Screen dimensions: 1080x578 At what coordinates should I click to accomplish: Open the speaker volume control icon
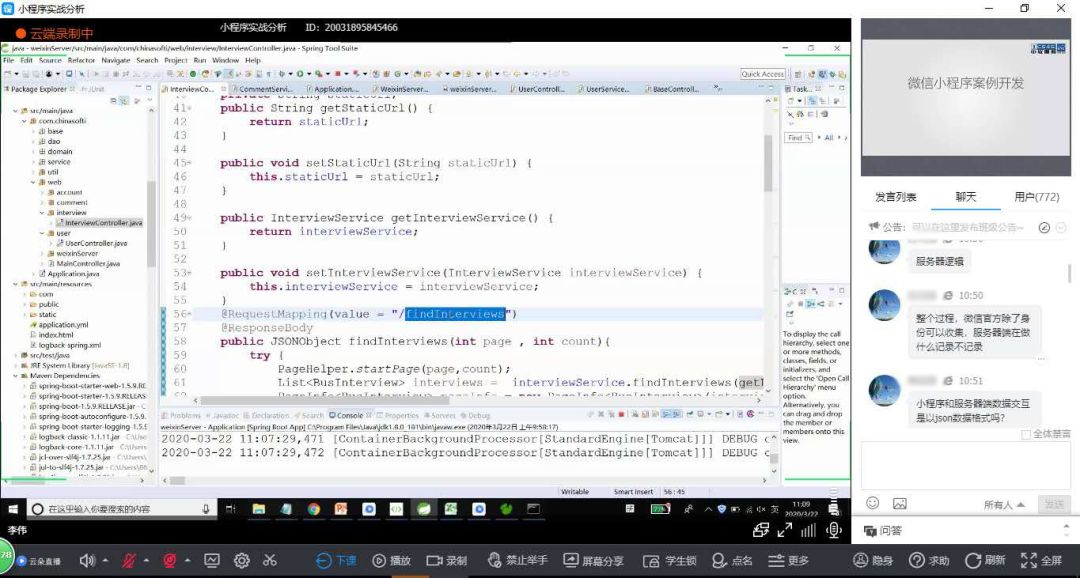point(87,561)
